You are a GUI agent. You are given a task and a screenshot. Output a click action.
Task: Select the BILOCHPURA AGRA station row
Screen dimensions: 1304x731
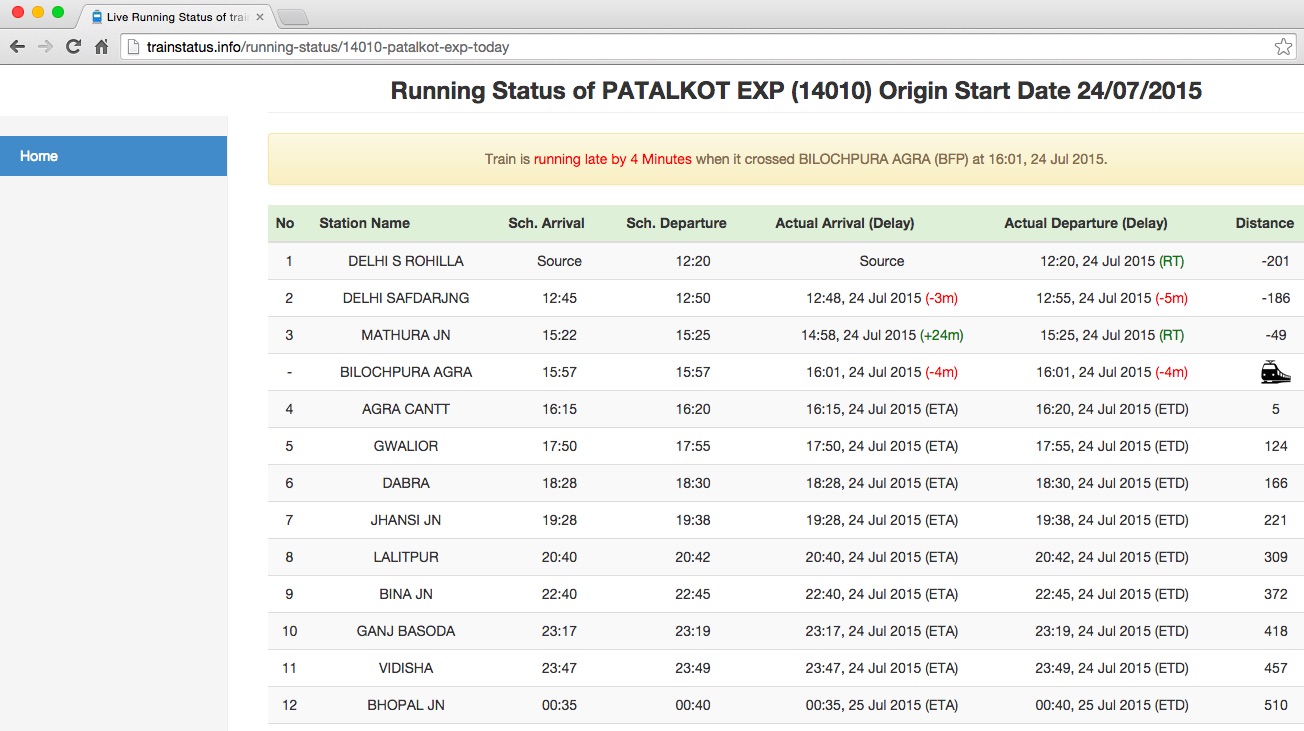click(x=405, y=372)
